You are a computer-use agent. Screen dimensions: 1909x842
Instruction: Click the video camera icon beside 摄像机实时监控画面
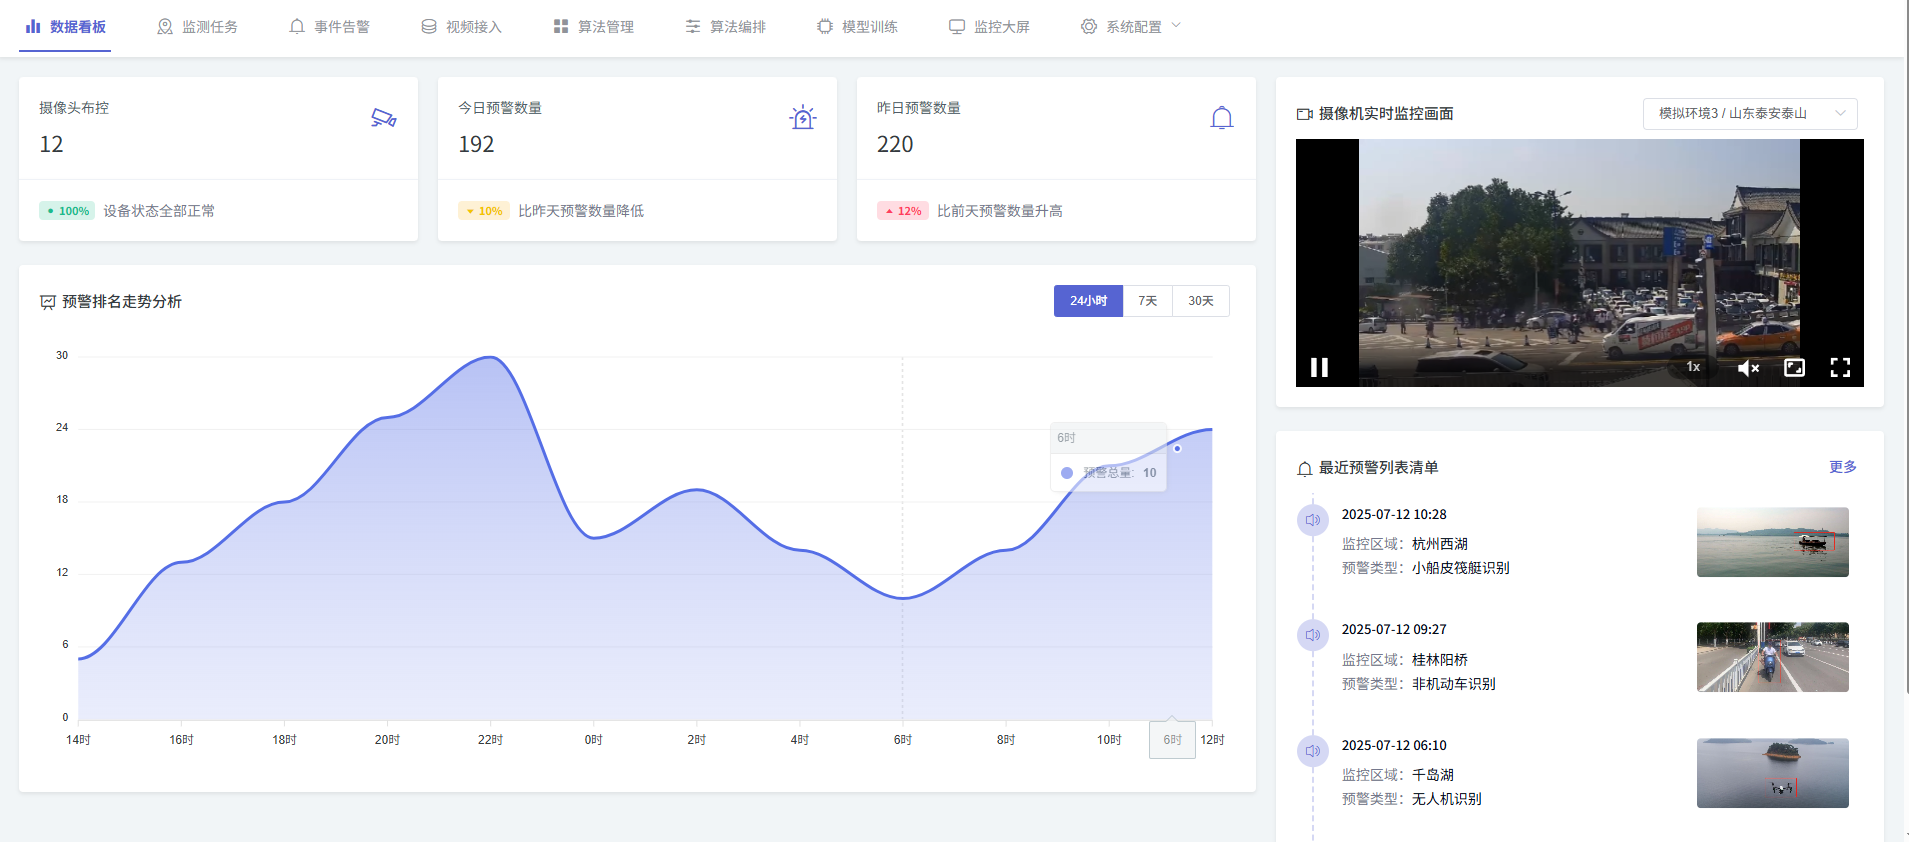(1304, 114)
